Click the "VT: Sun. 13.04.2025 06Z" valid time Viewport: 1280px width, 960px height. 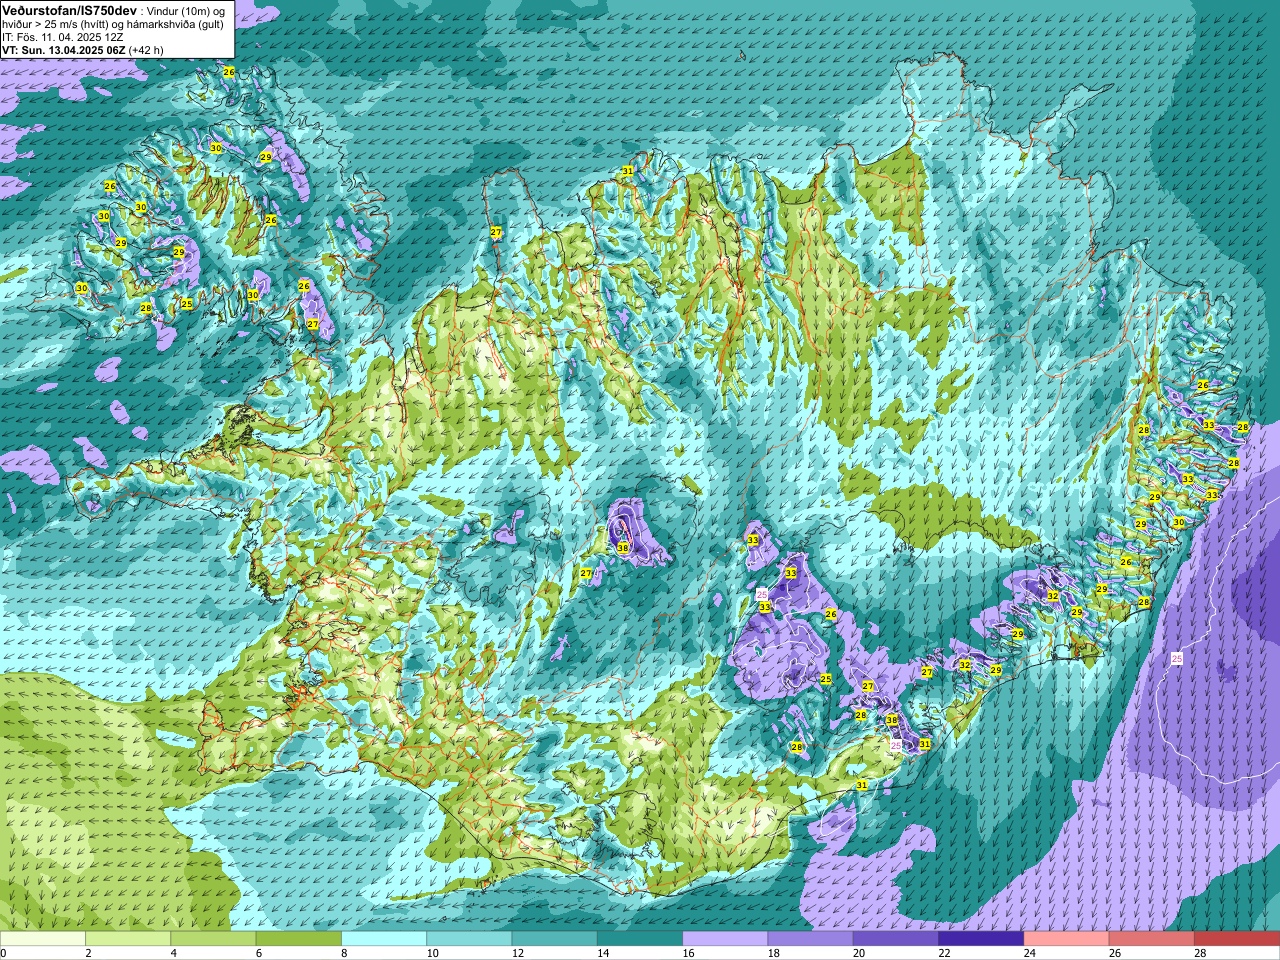point(64,49)
